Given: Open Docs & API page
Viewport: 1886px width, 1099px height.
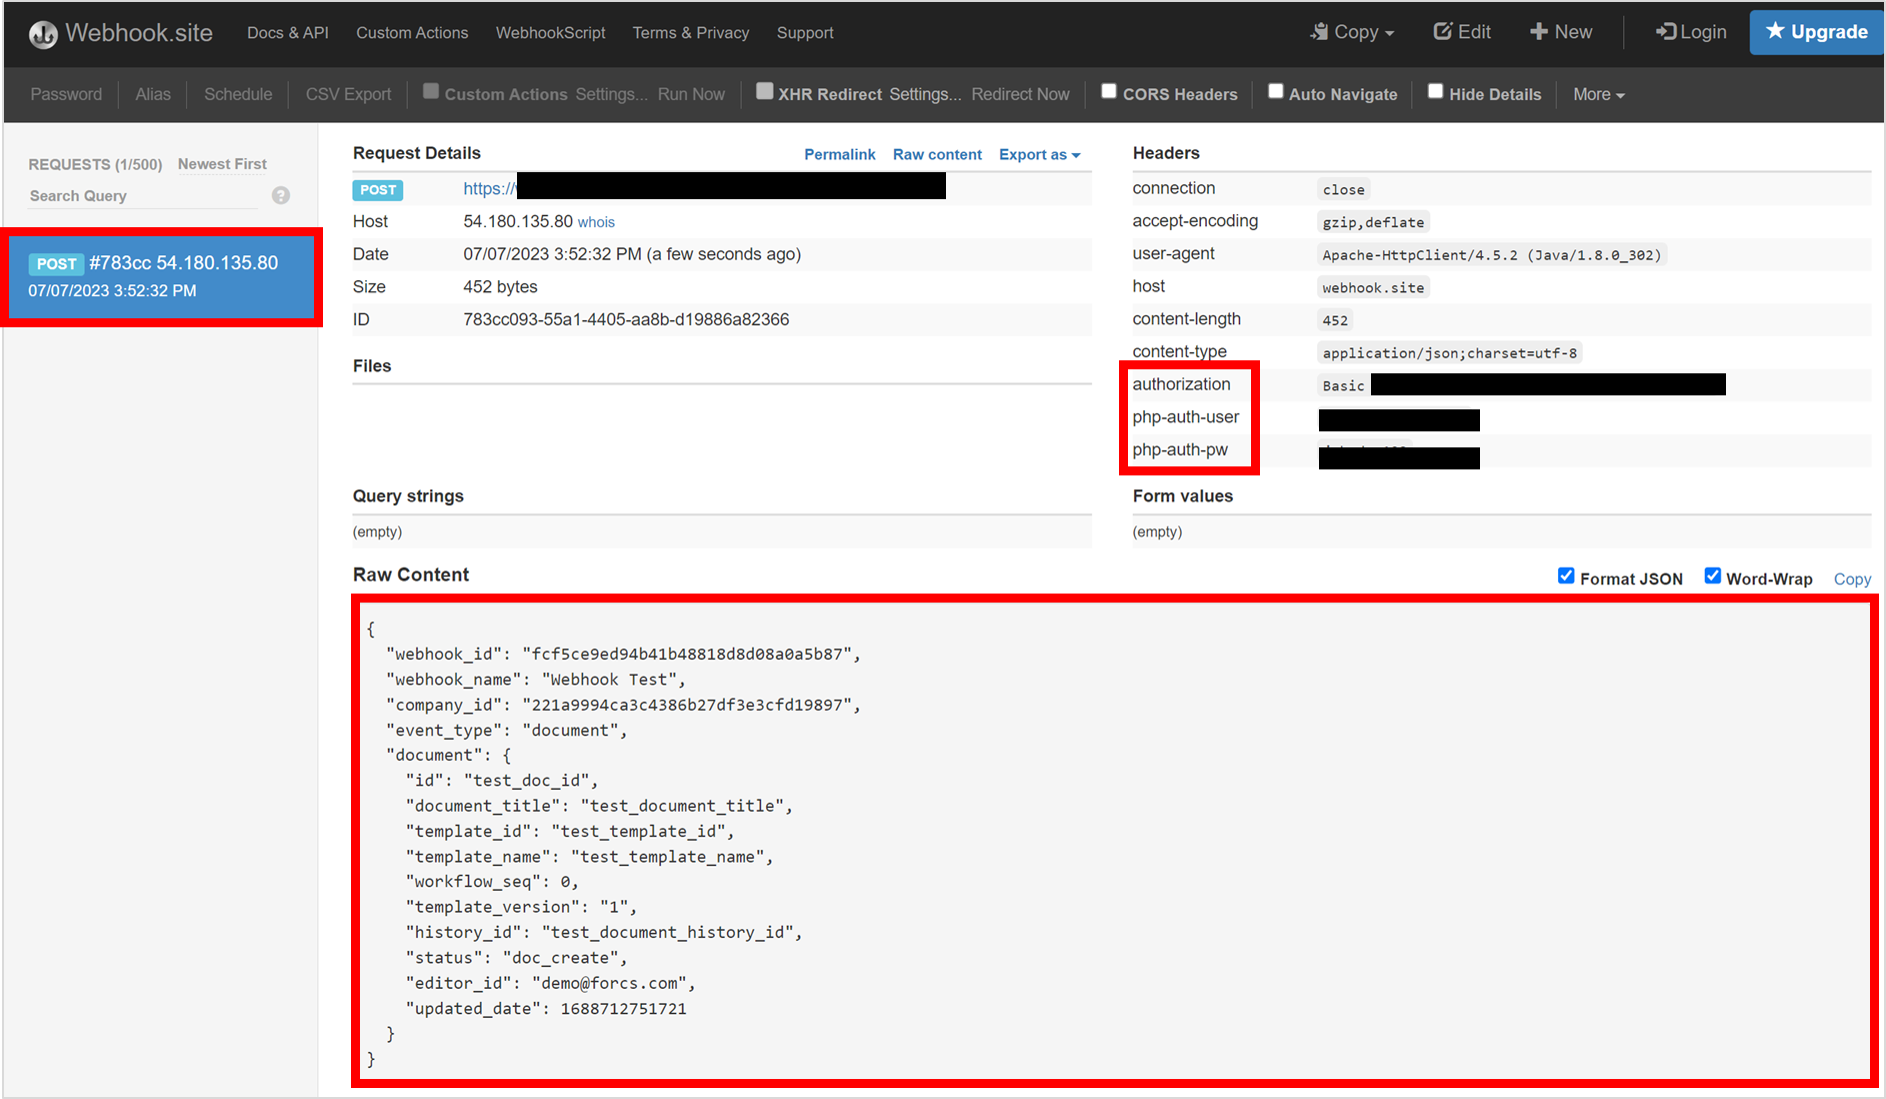Looking at the screenshot, I should (288, 33).
